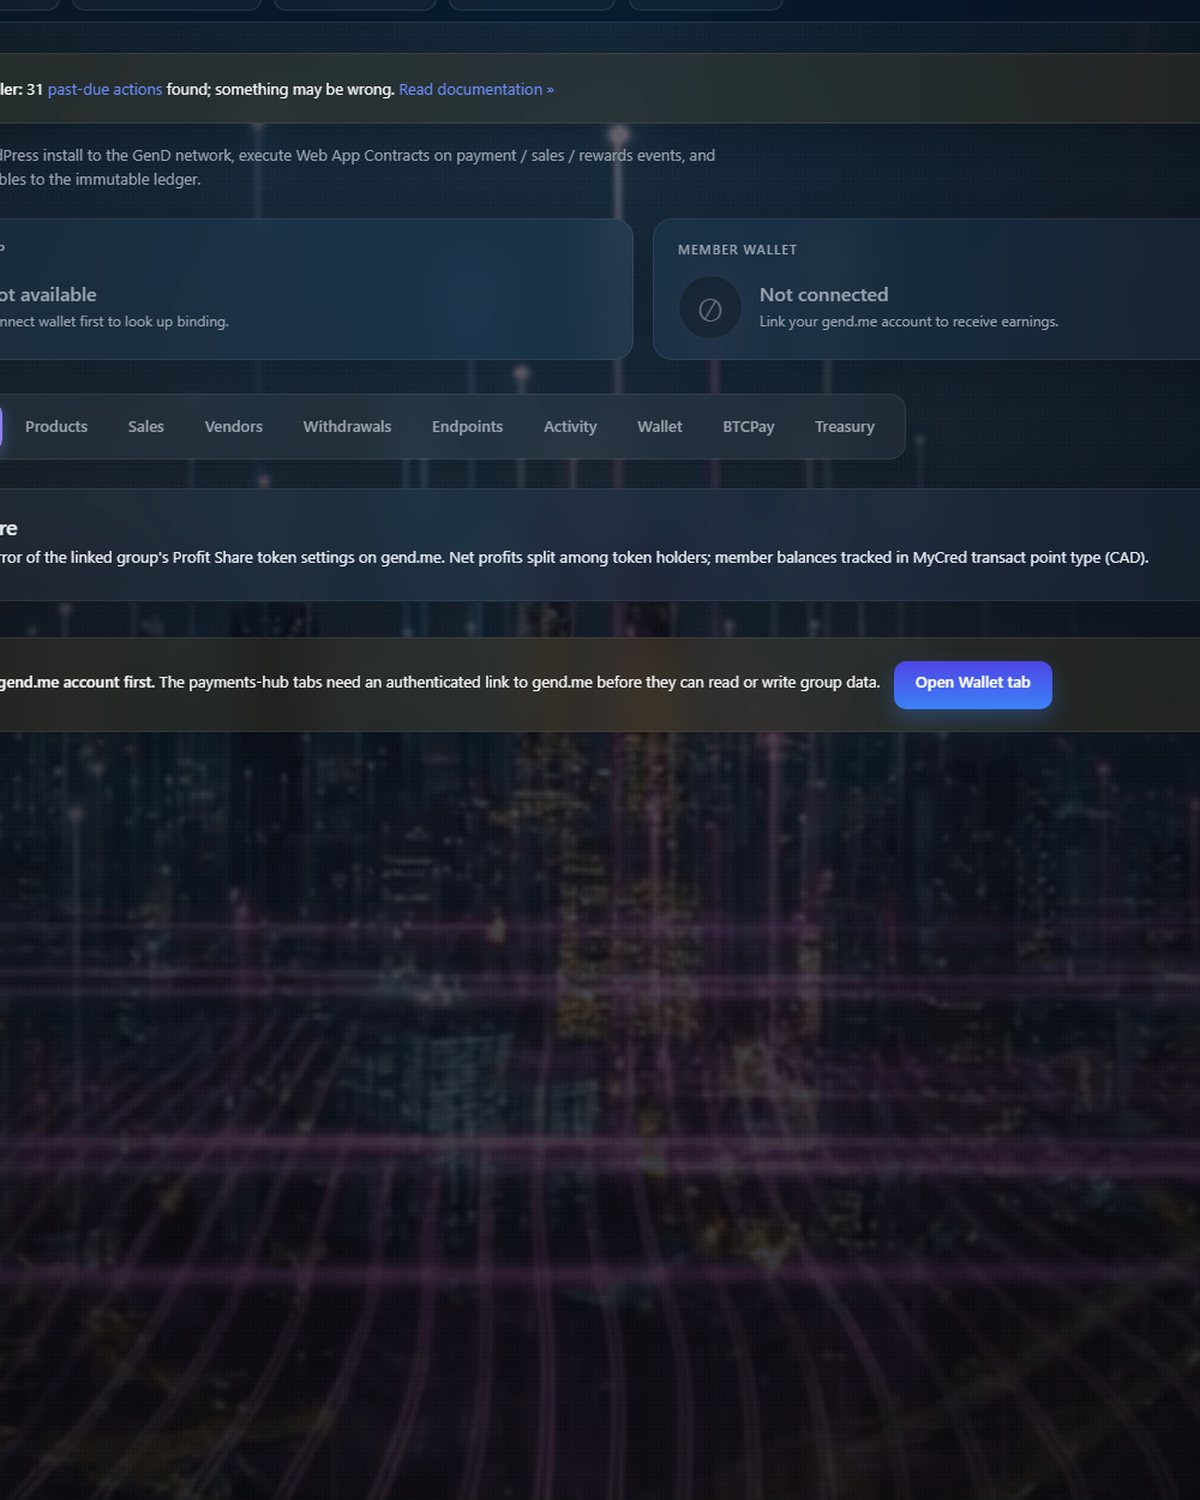
Task: Click 'Link your gend.me account to receive earnings.'
Action: pos(909,322)
